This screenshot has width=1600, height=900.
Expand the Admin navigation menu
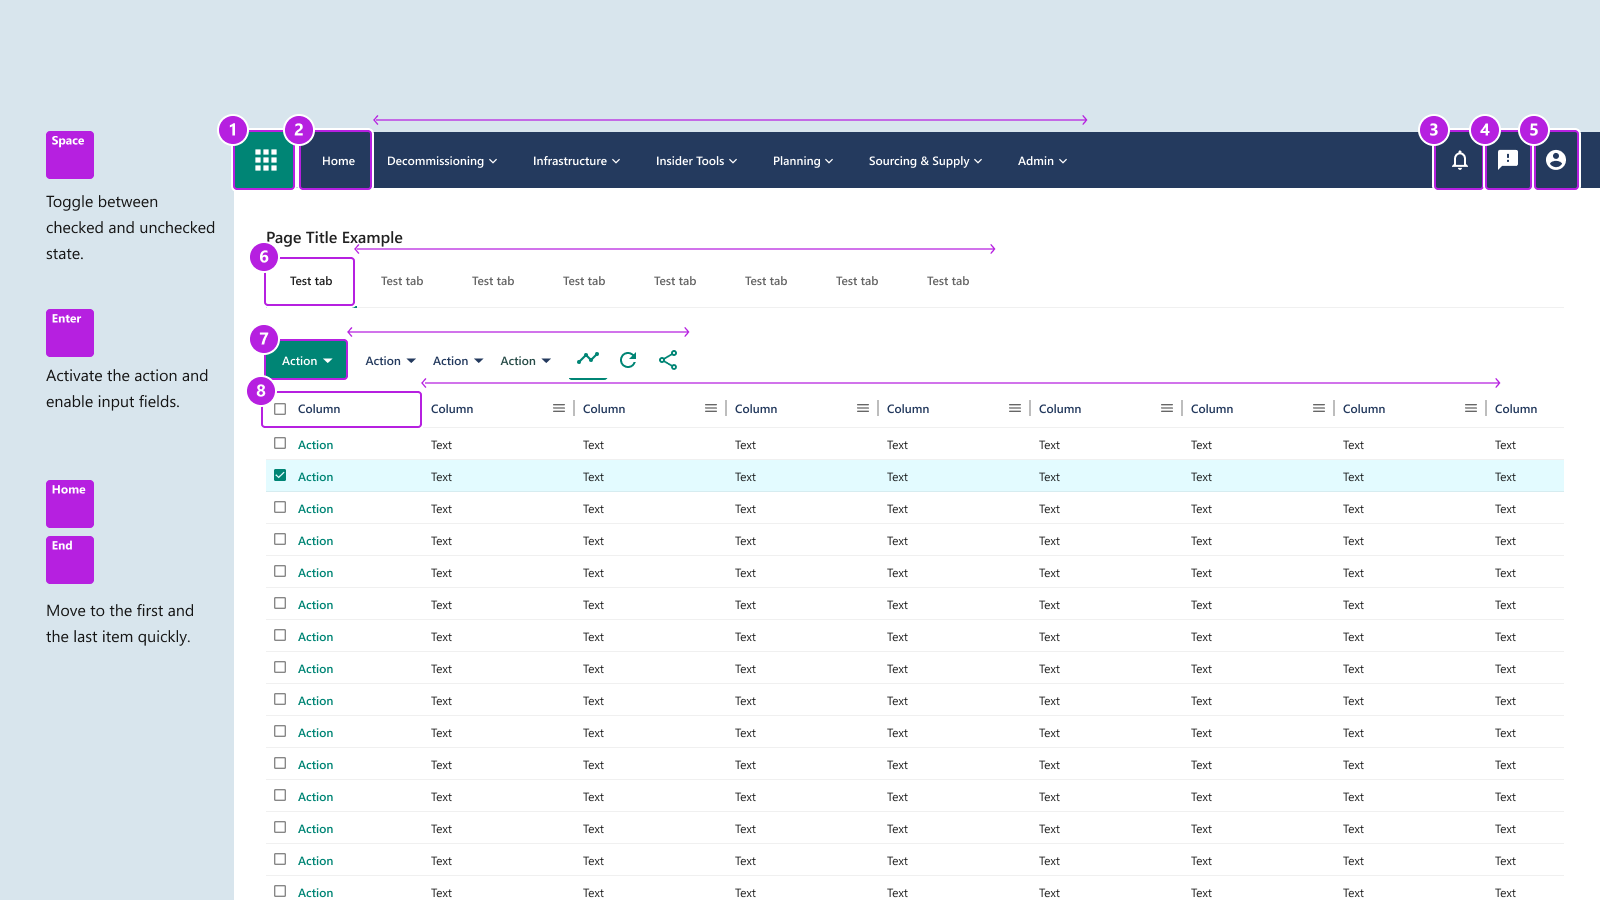1042,161
